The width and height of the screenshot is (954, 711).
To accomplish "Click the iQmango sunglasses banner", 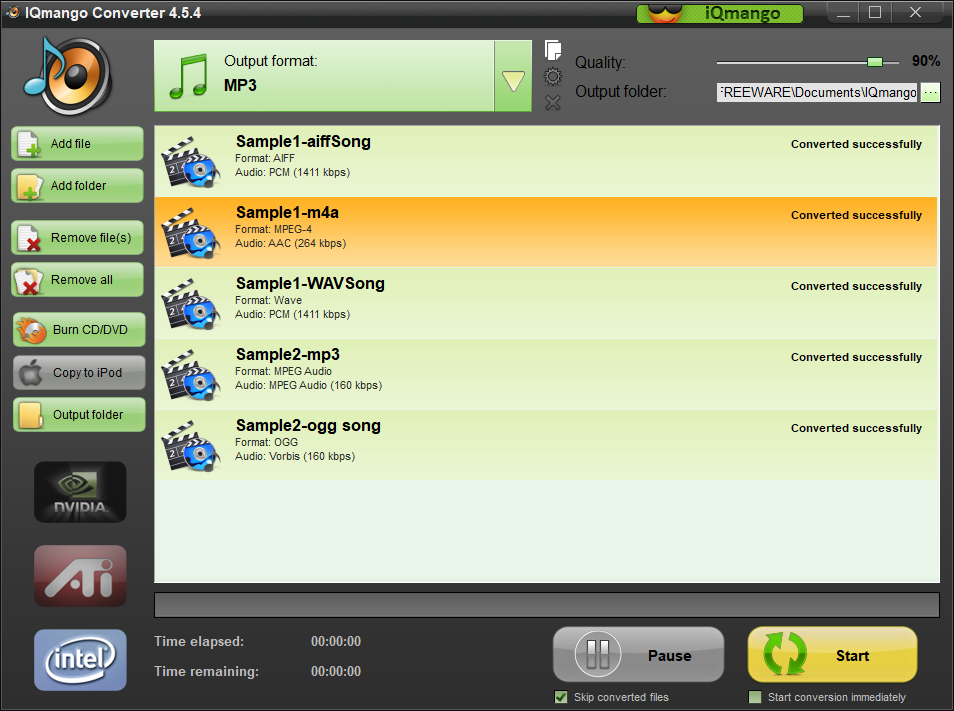I will coord(720,13).
